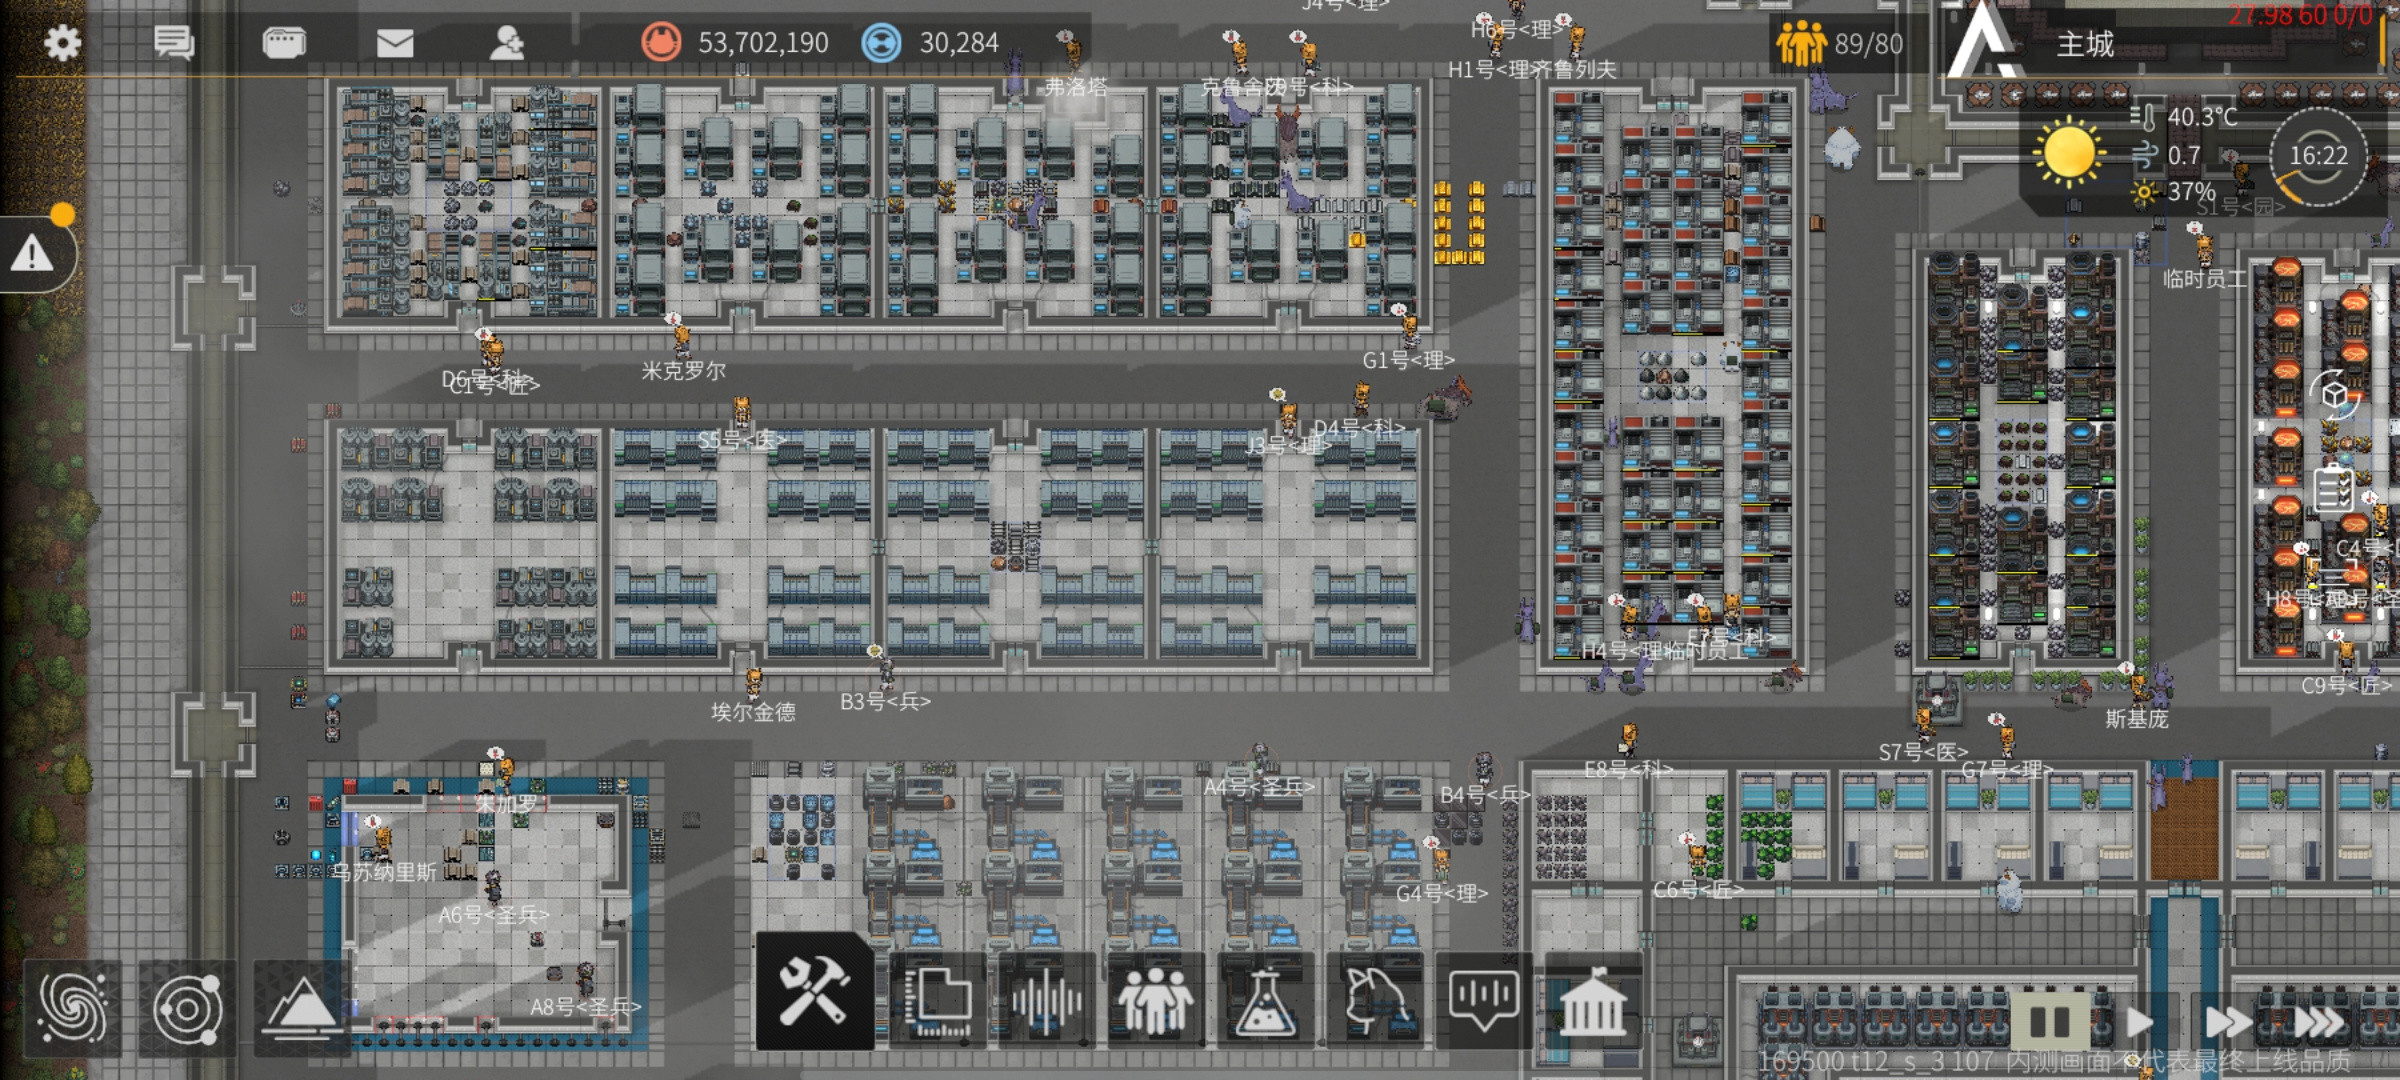Tap the rotating cube icon

[2334, 395]
